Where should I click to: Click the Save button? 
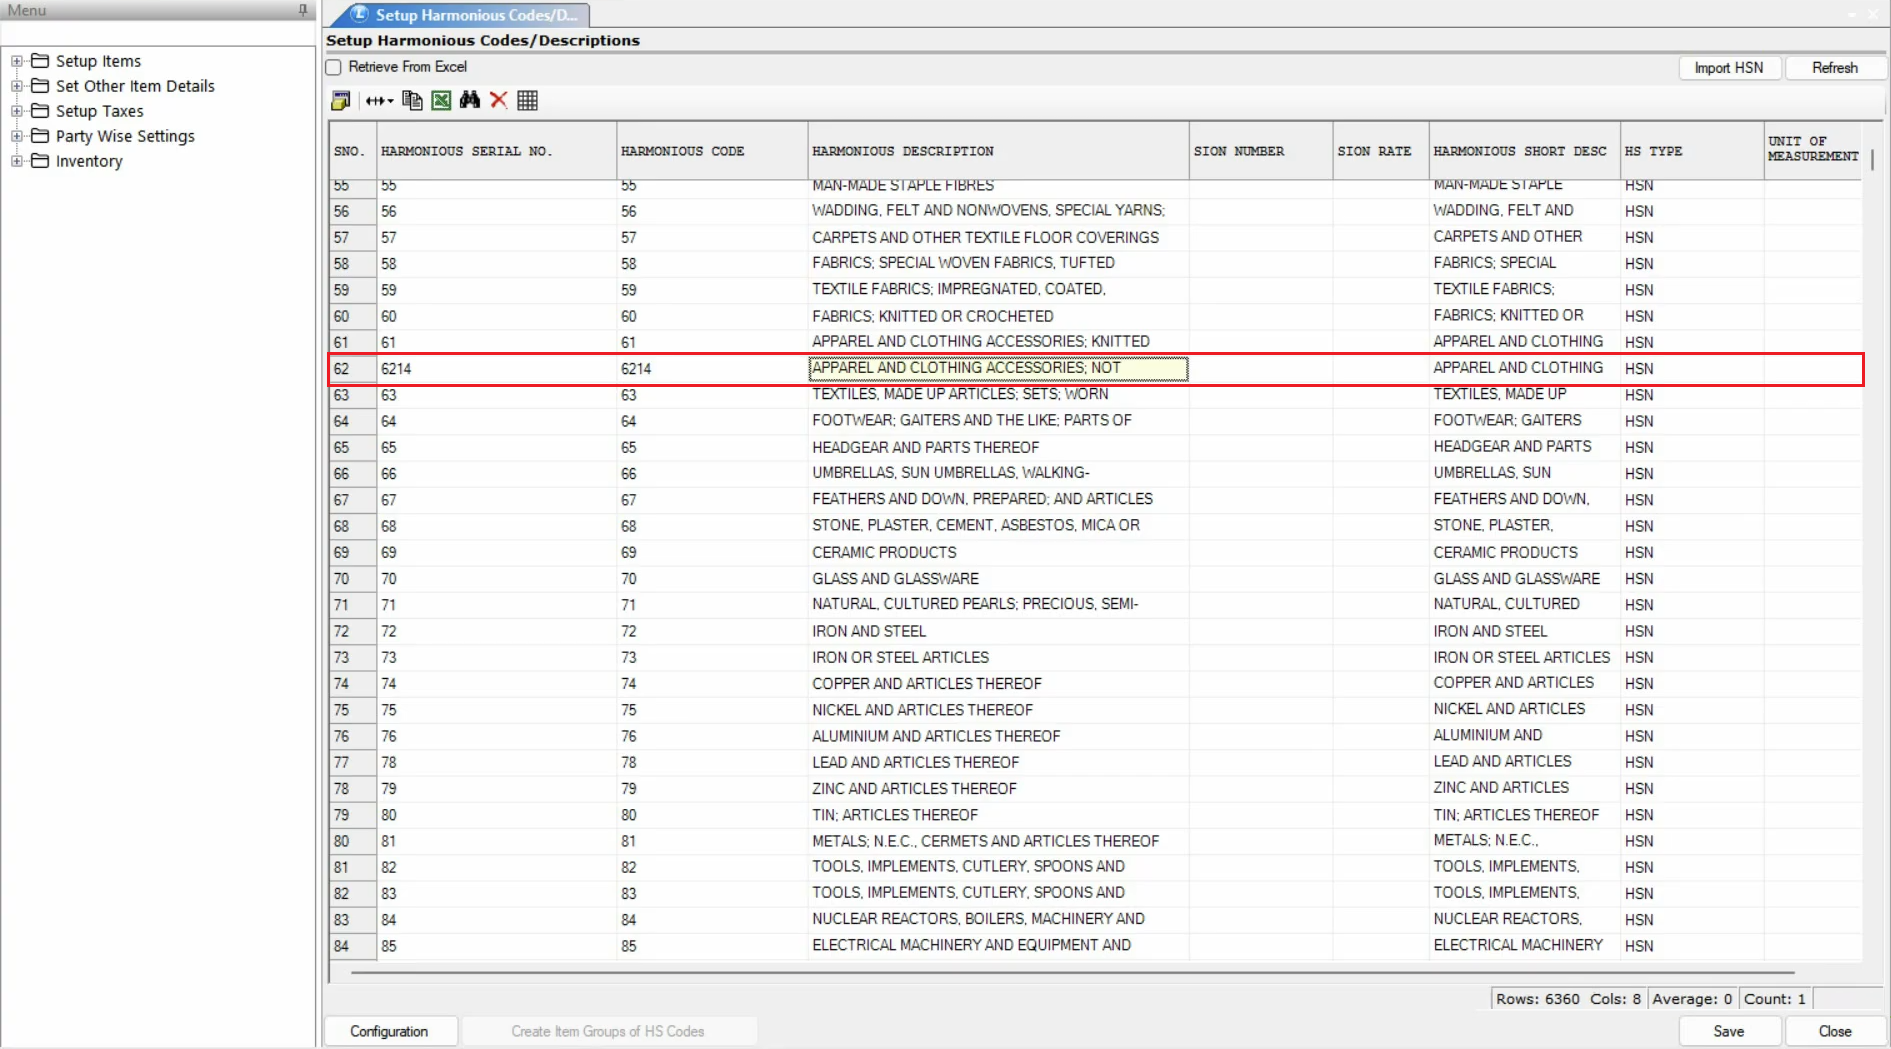[1728, 1031]
